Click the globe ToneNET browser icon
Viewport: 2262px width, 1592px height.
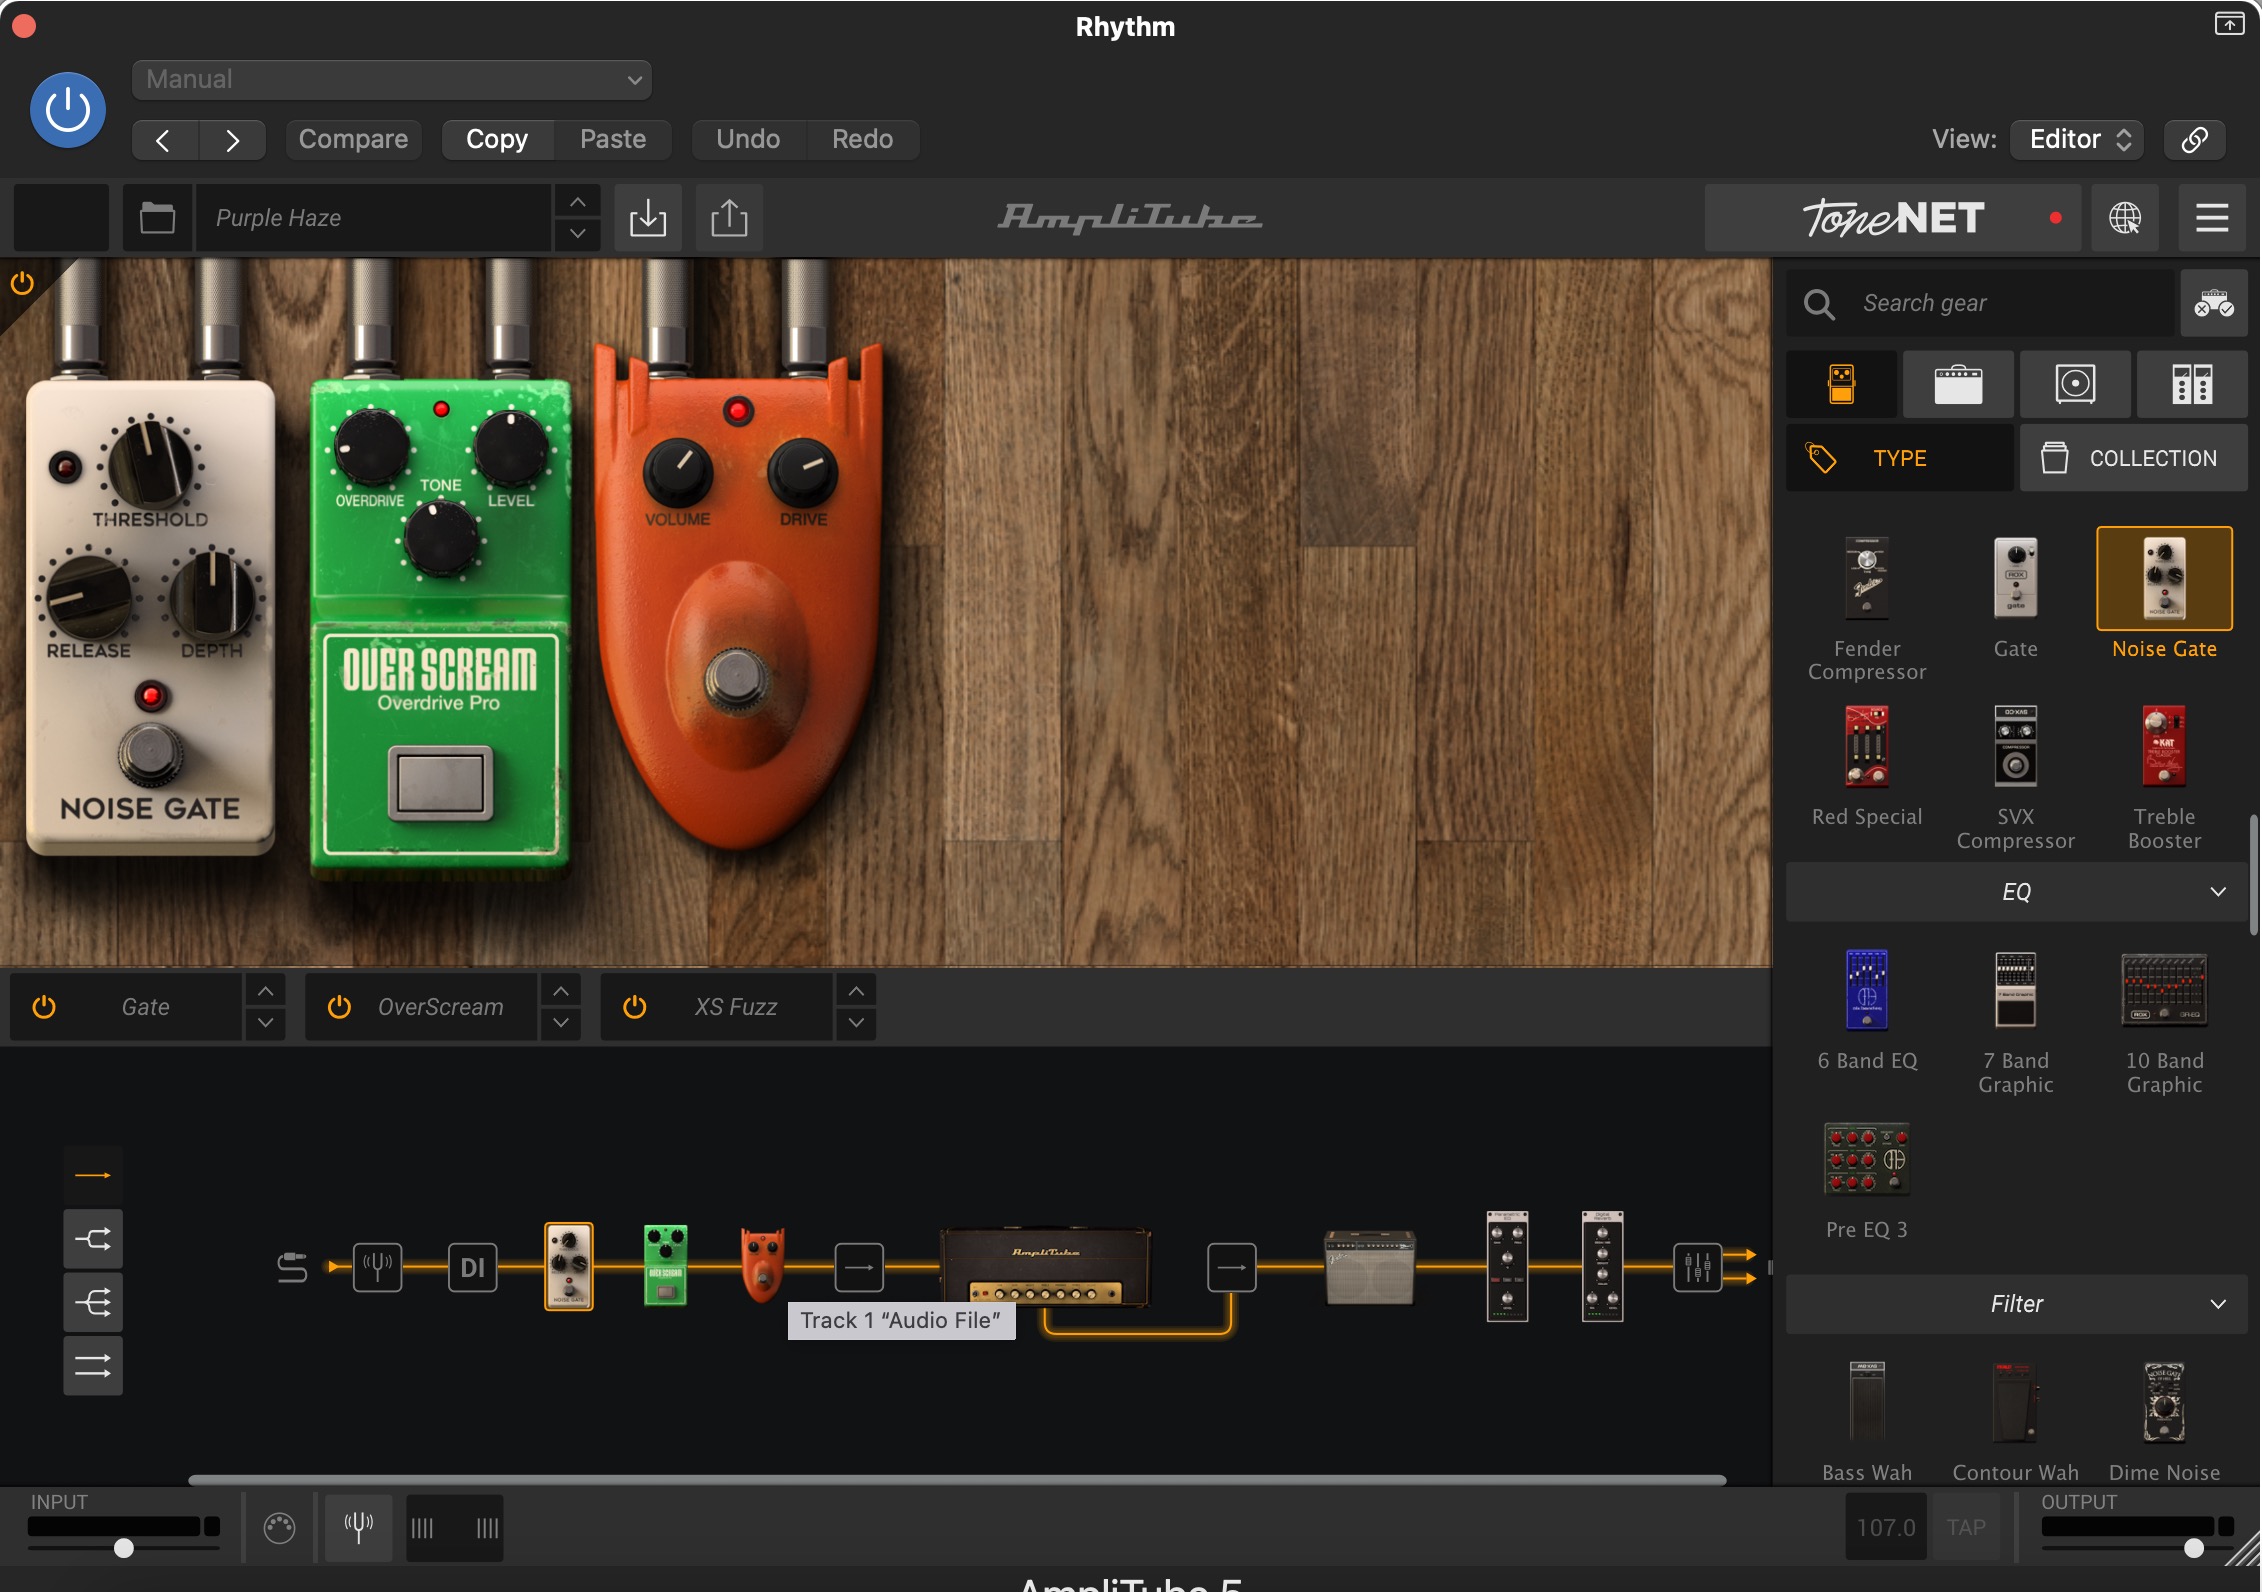click(2125, 218)
